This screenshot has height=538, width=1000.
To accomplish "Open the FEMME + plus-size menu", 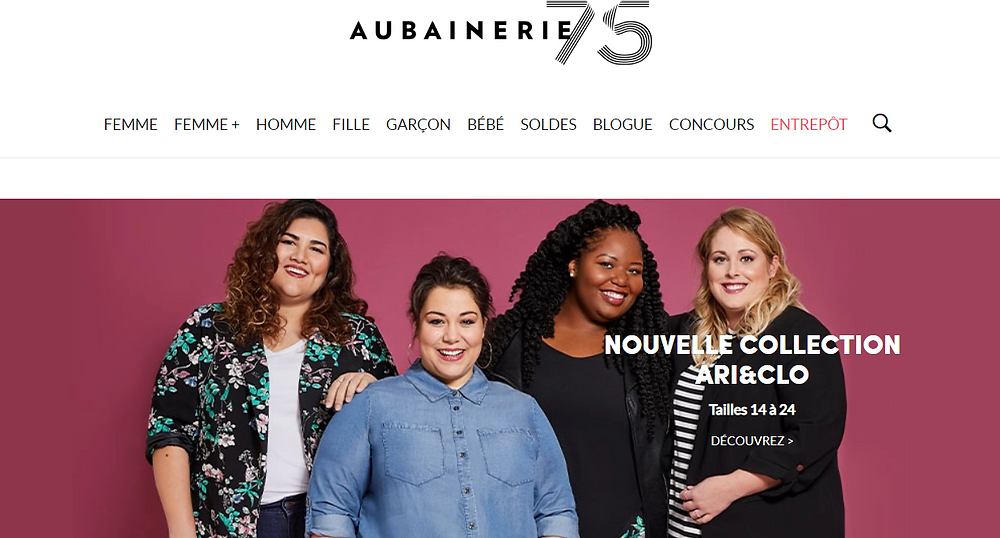I will pyautogui.click(x=207, y=124).
